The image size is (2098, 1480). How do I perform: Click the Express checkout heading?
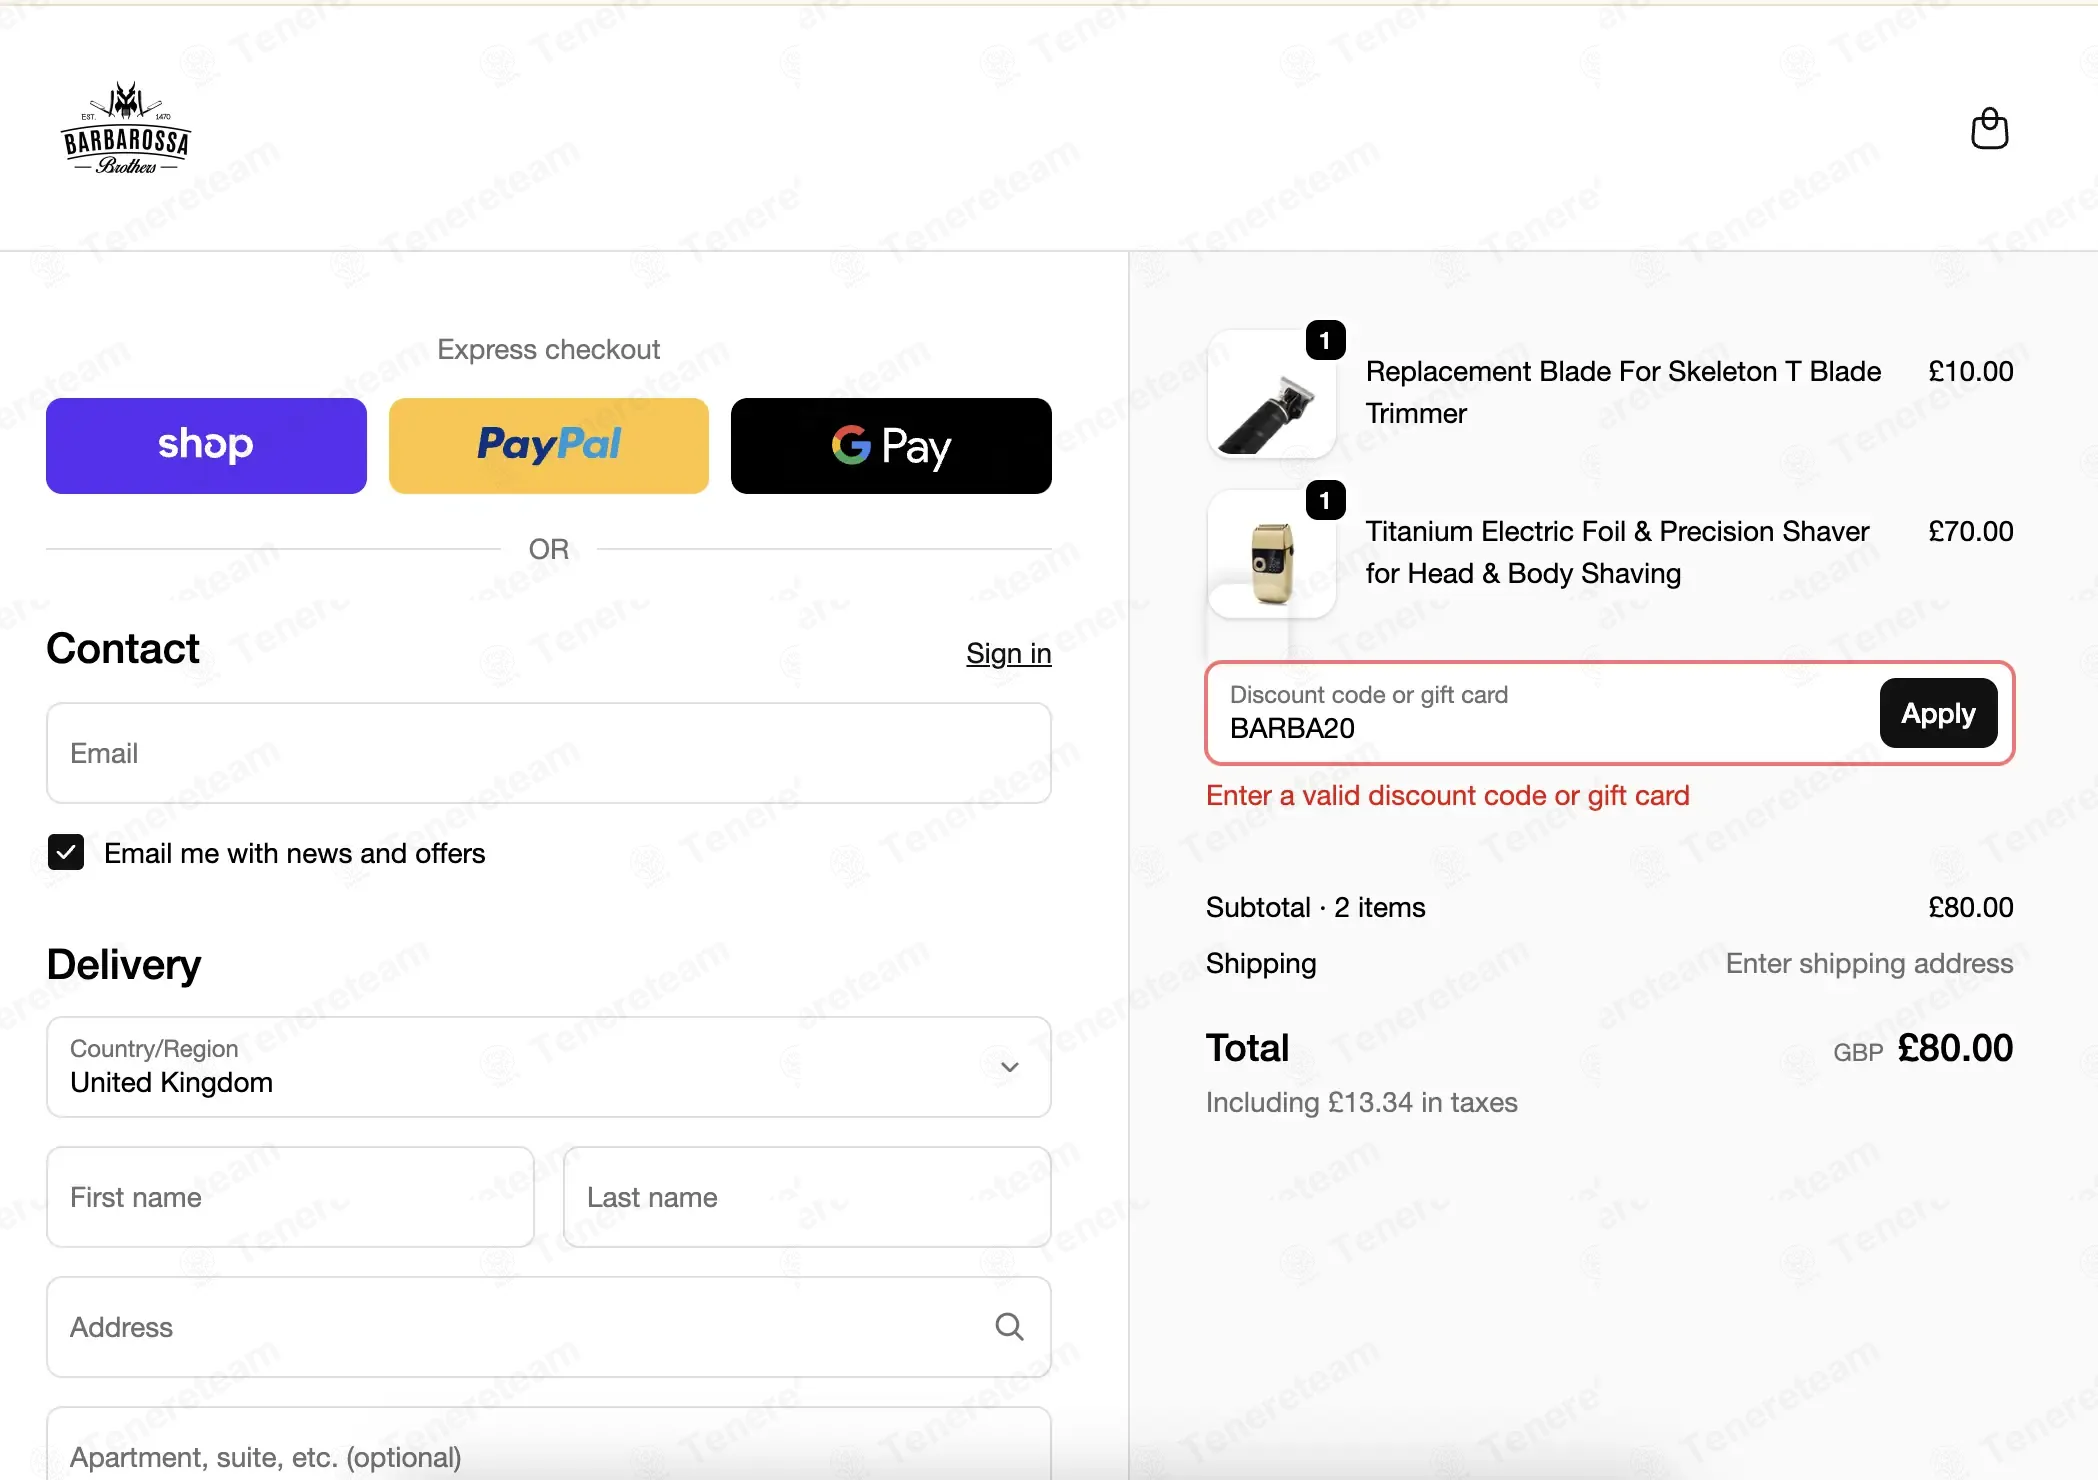[x=549, y=350]
